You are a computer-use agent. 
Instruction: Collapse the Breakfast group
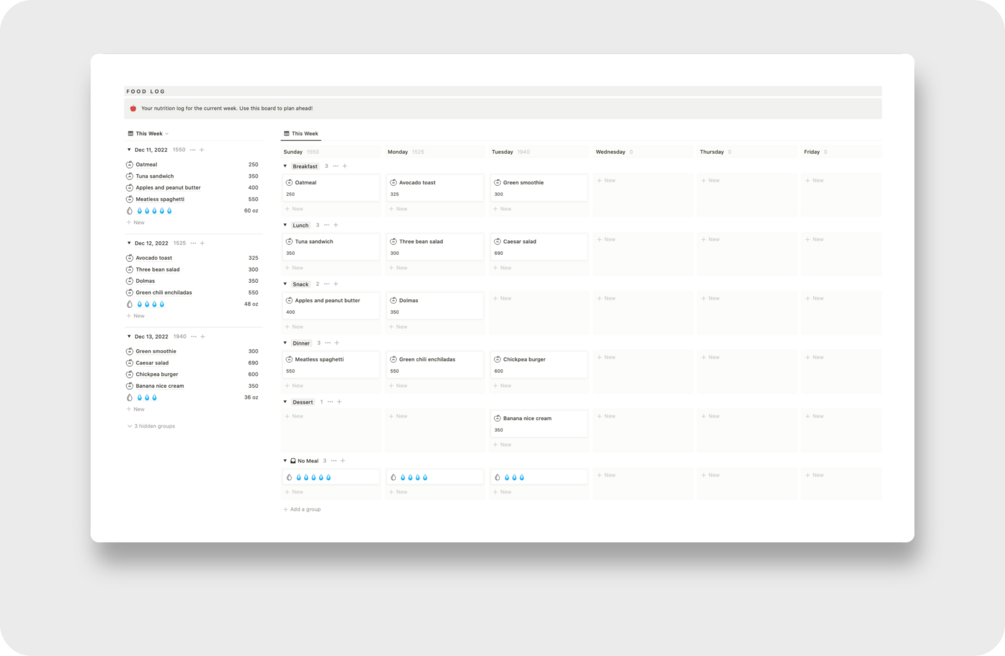click(x=285, y=166)
